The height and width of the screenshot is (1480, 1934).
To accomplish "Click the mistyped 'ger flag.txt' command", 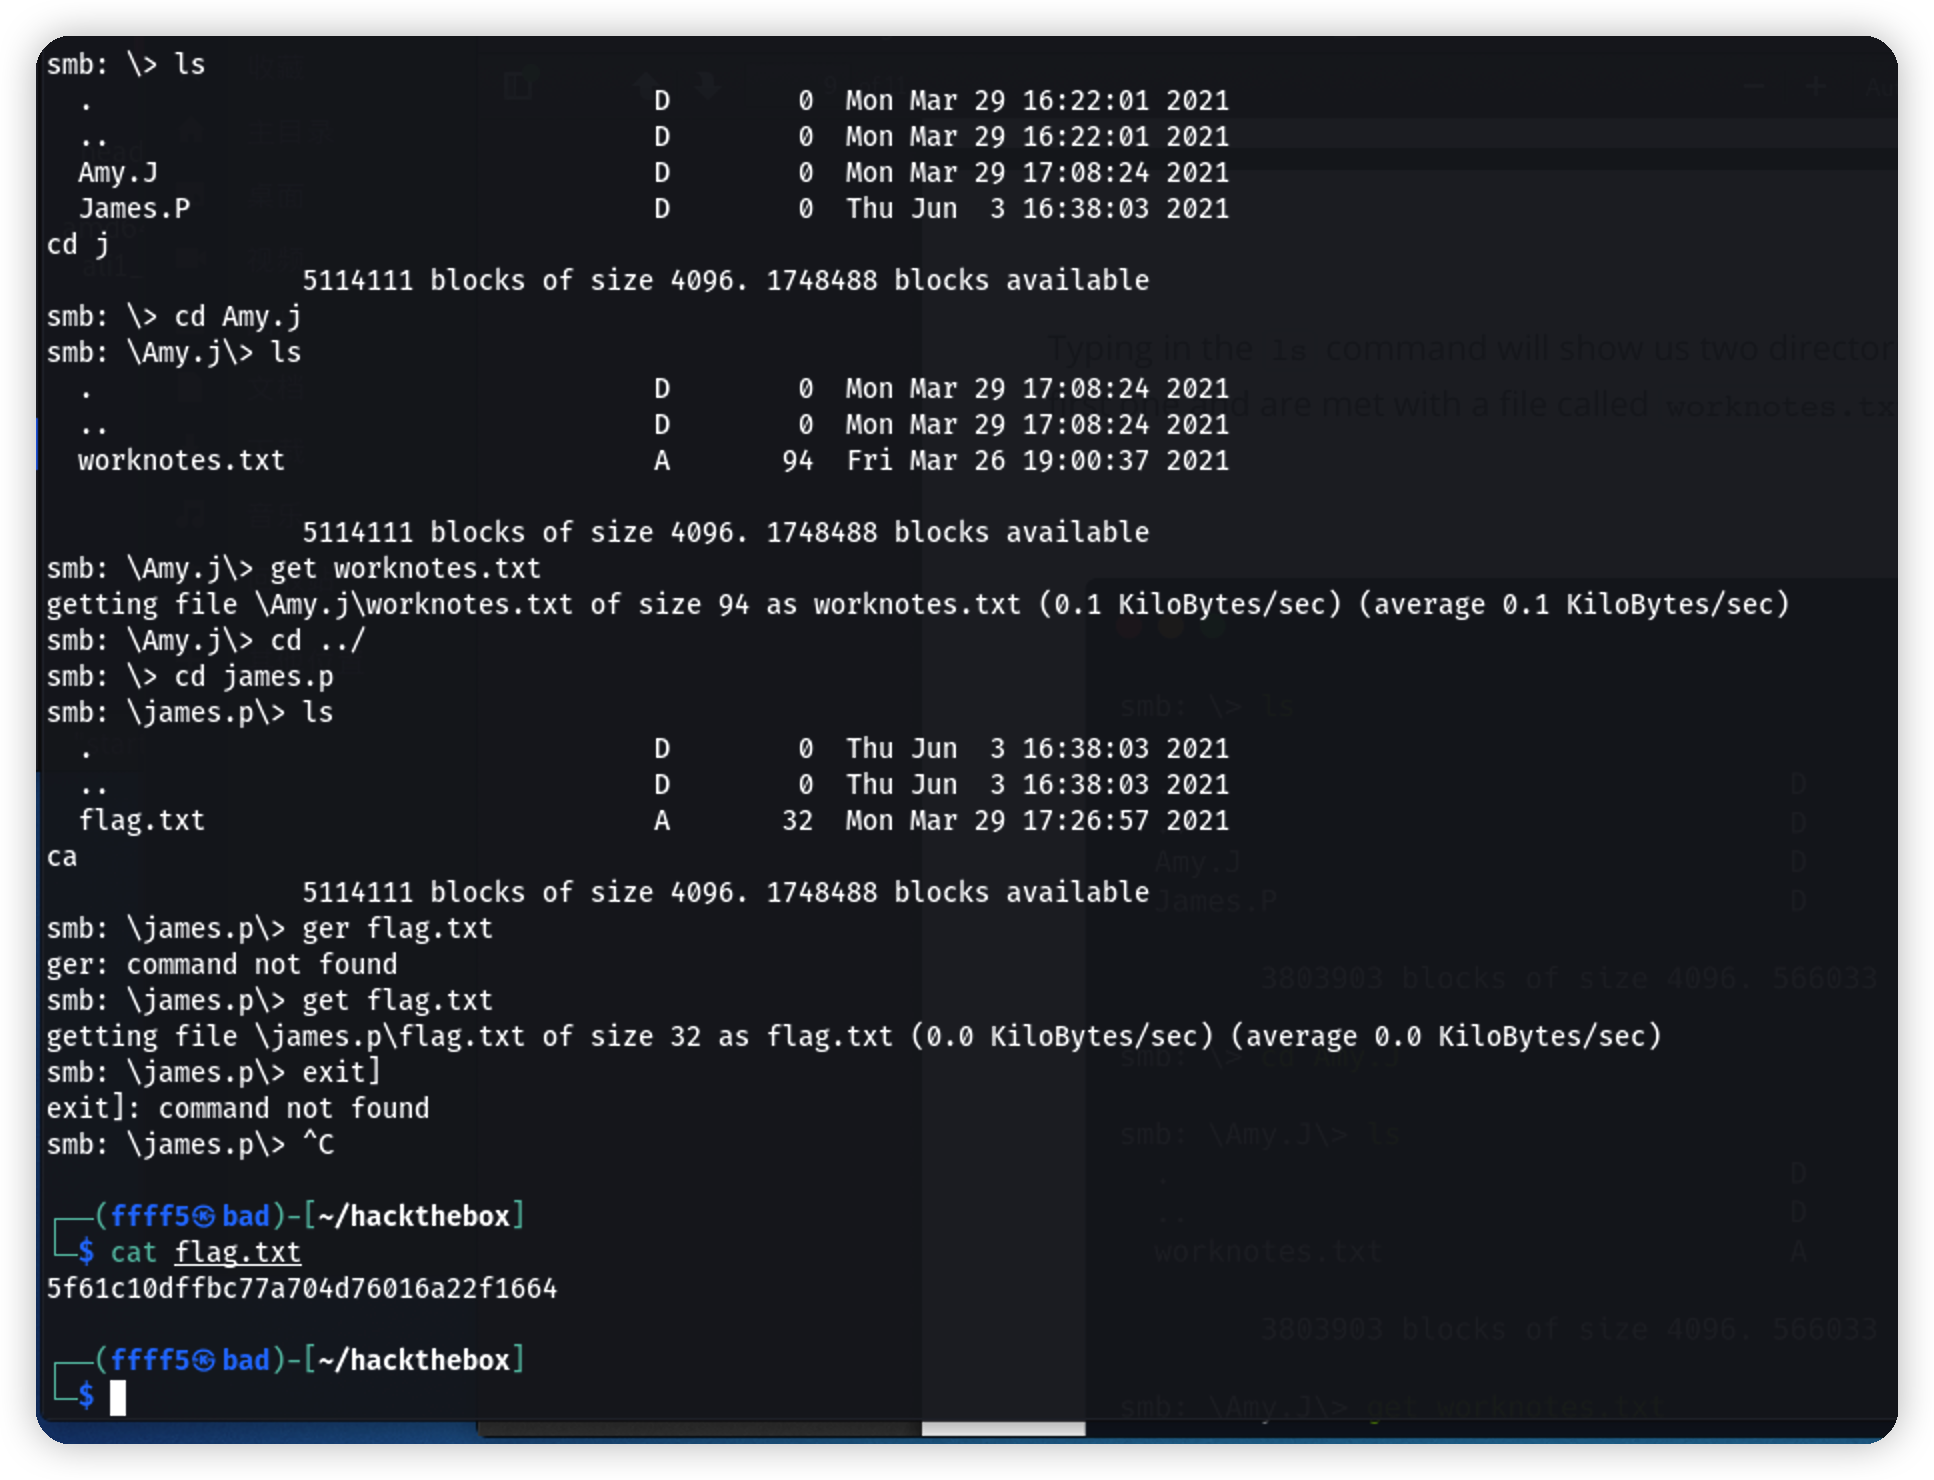I will 397,929.
